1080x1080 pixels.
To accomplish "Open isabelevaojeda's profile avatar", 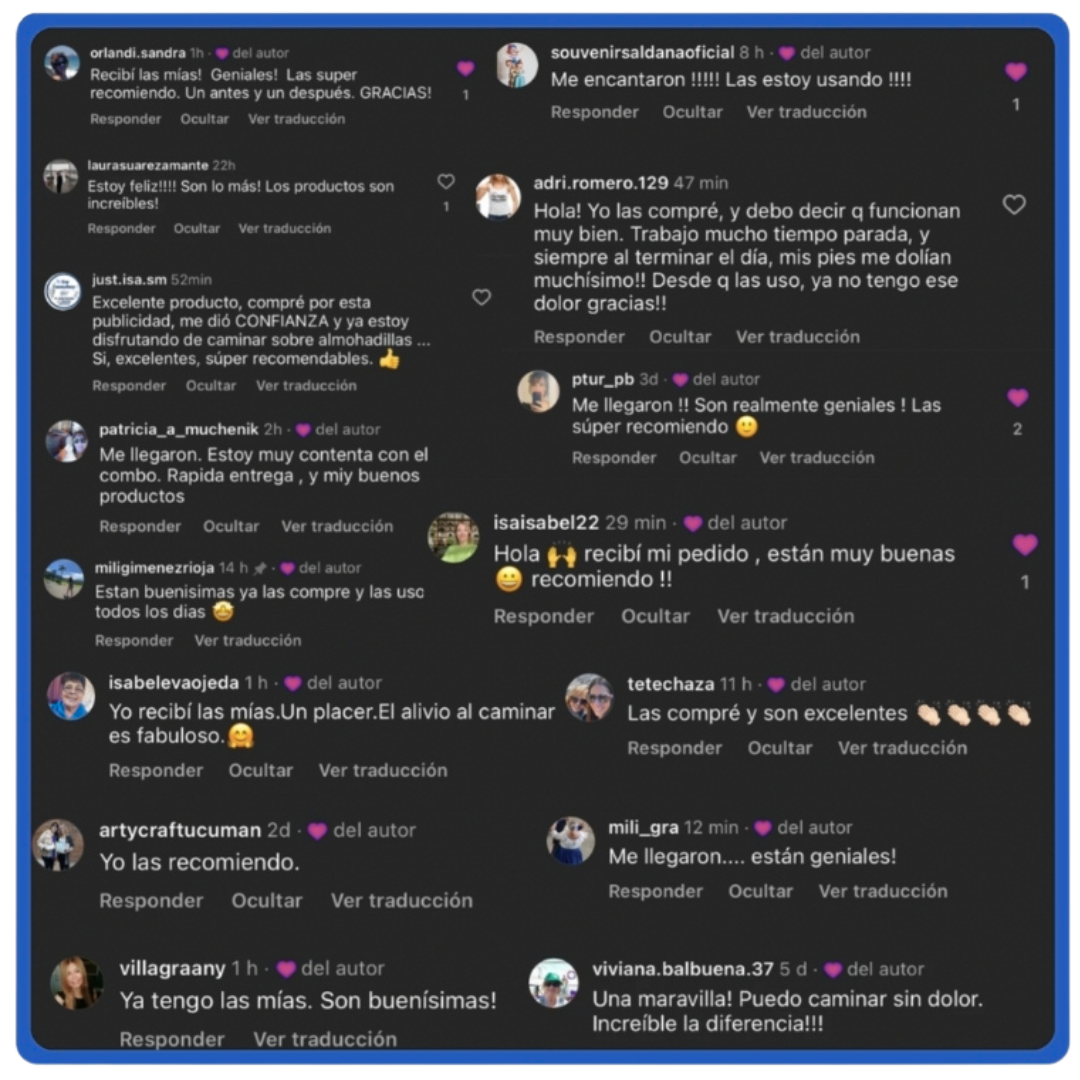I will pyautogui.click(x=71, y=696).
